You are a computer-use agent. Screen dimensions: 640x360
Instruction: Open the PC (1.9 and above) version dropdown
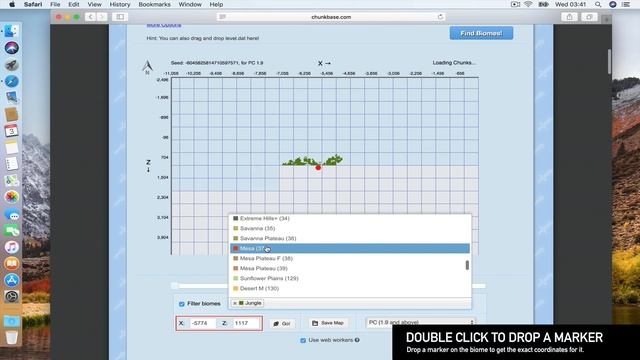[421, 322]
